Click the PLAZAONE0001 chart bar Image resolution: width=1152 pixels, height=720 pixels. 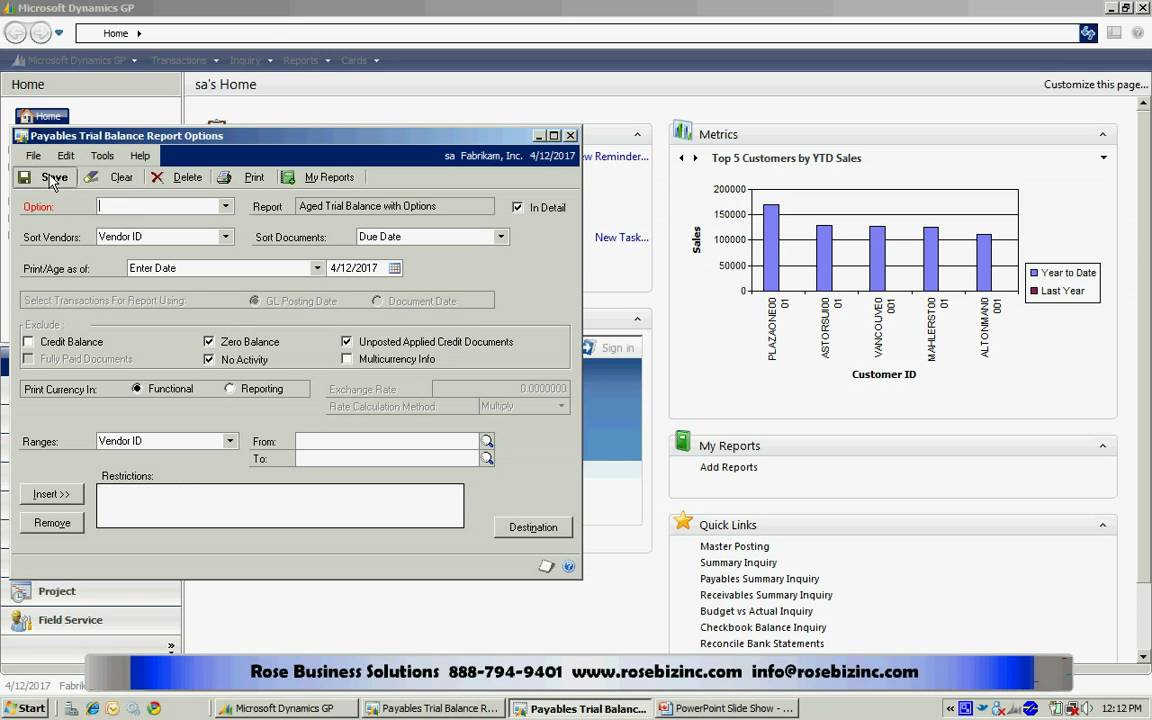[771, 248]
